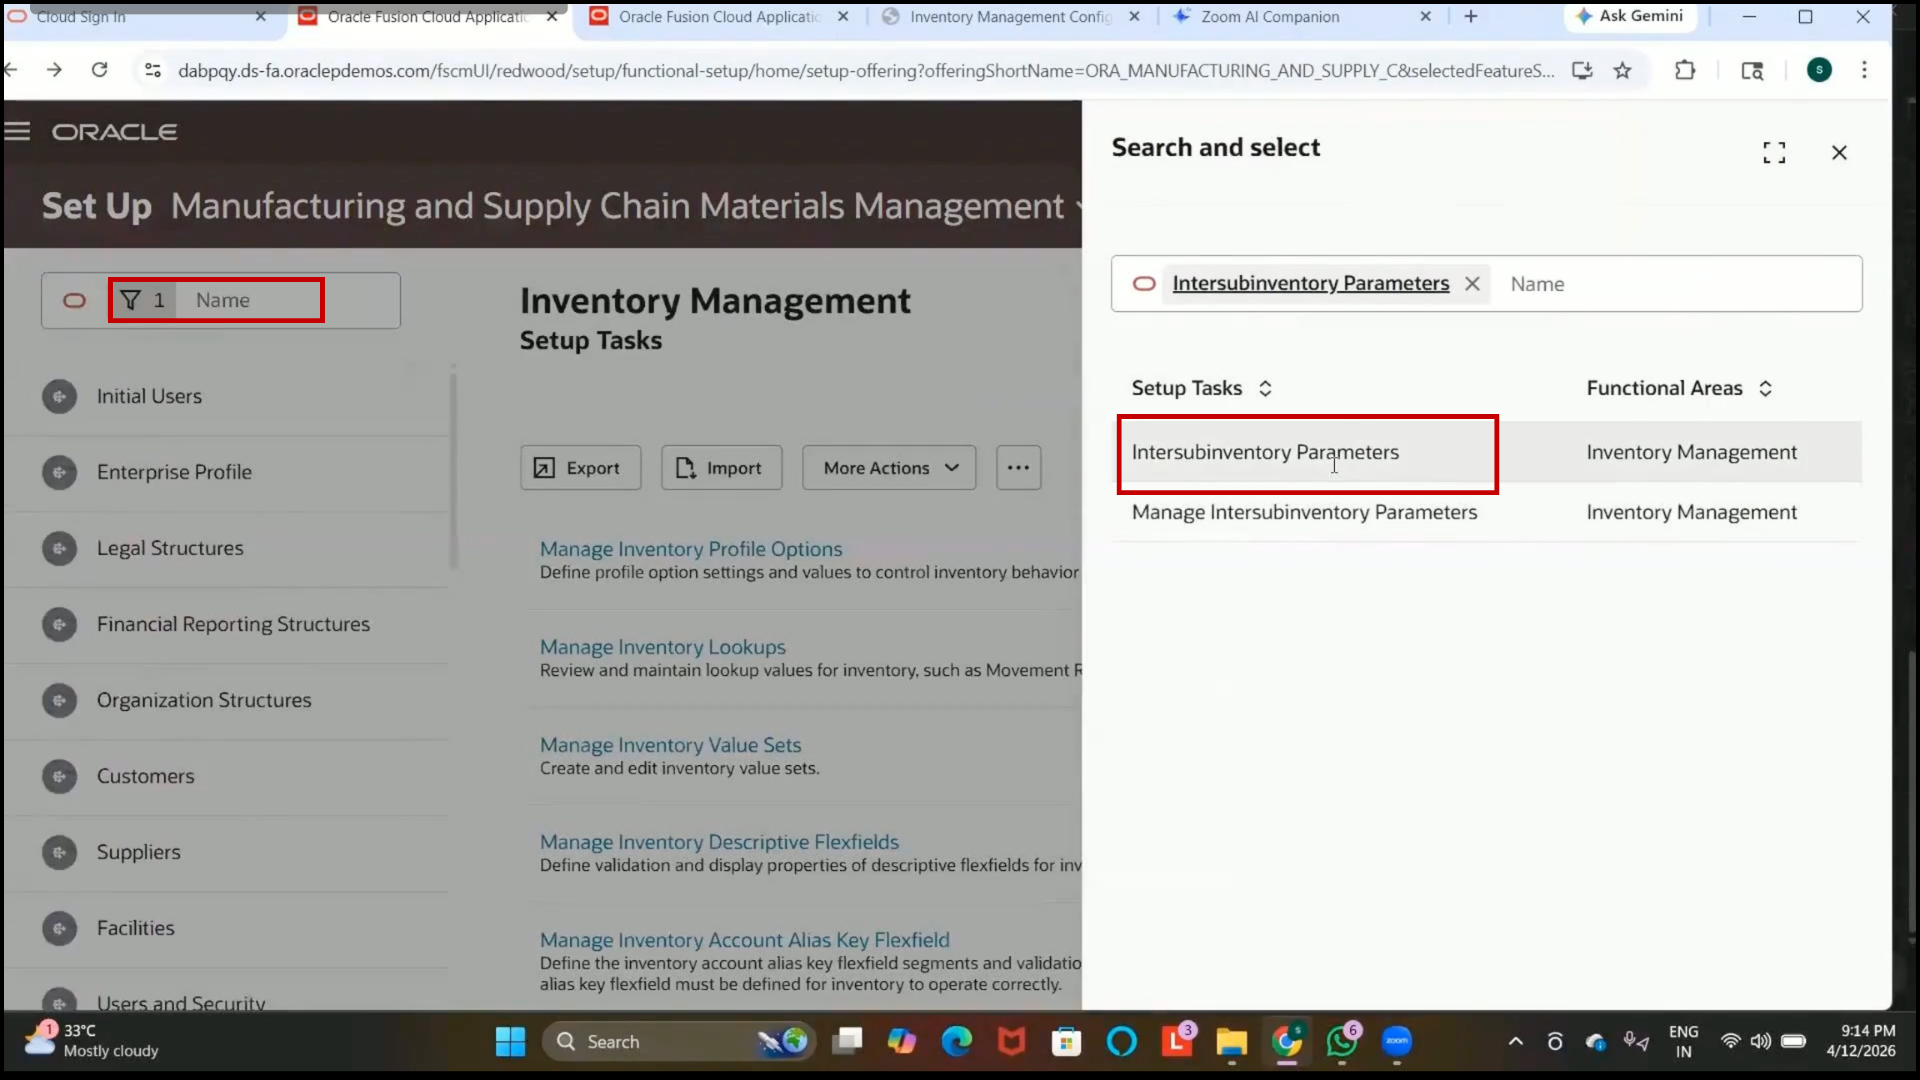Viewport: 1920px width, 1080px height.
Task: Click the green S profile avatar
Action: [x=1819, y=70]
